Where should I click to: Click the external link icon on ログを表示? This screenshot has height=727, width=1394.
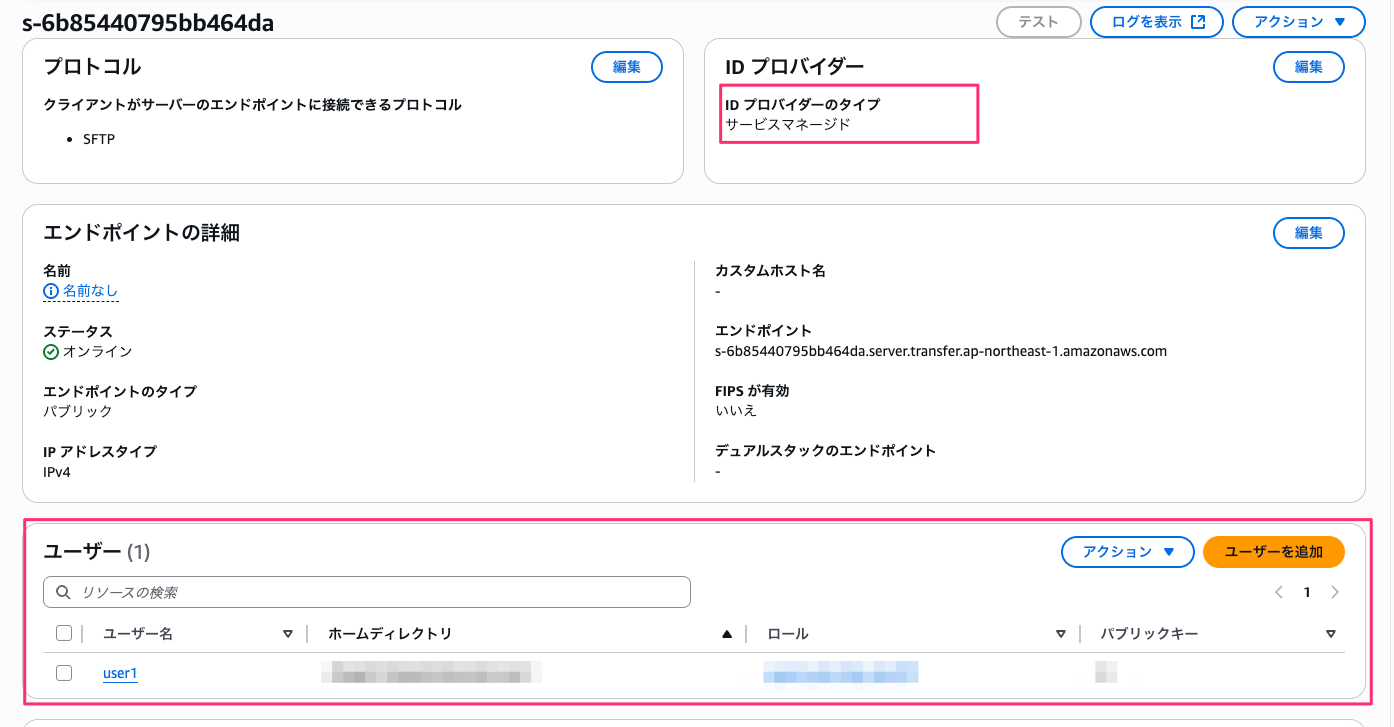pos(1198,22)
